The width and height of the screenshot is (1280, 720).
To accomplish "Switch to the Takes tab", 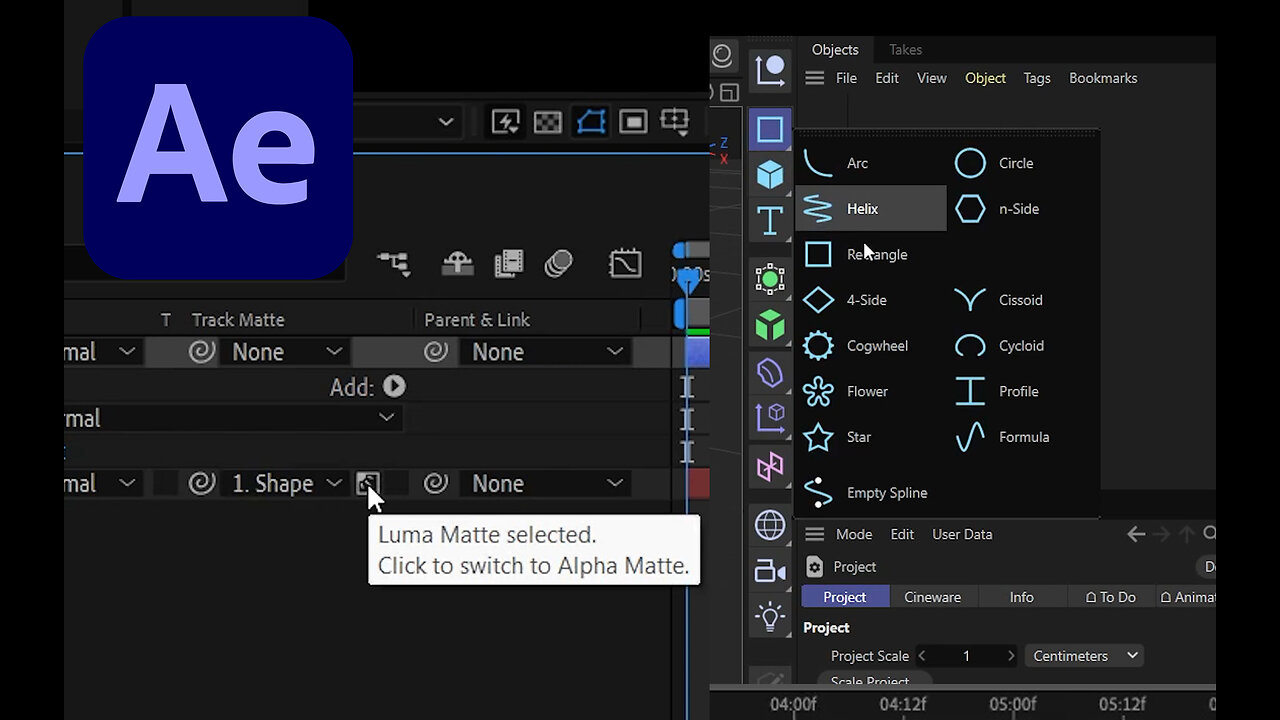I will tap(906, 50).
